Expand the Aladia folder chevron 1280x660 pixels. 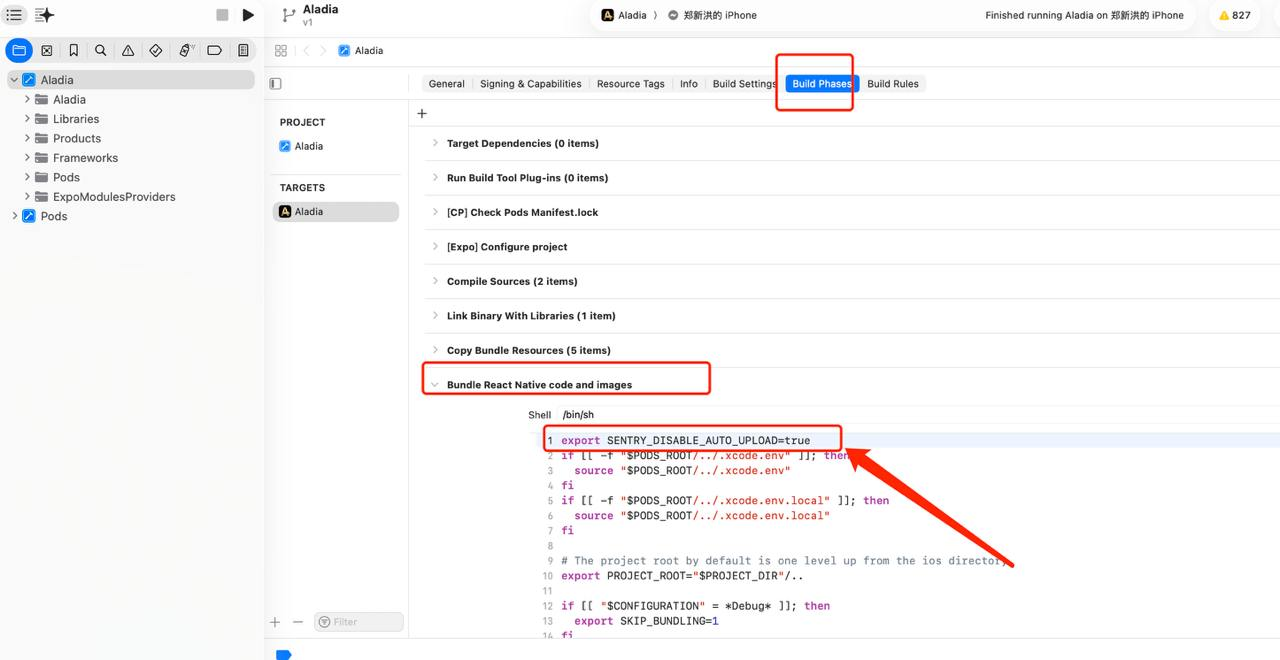27,99
